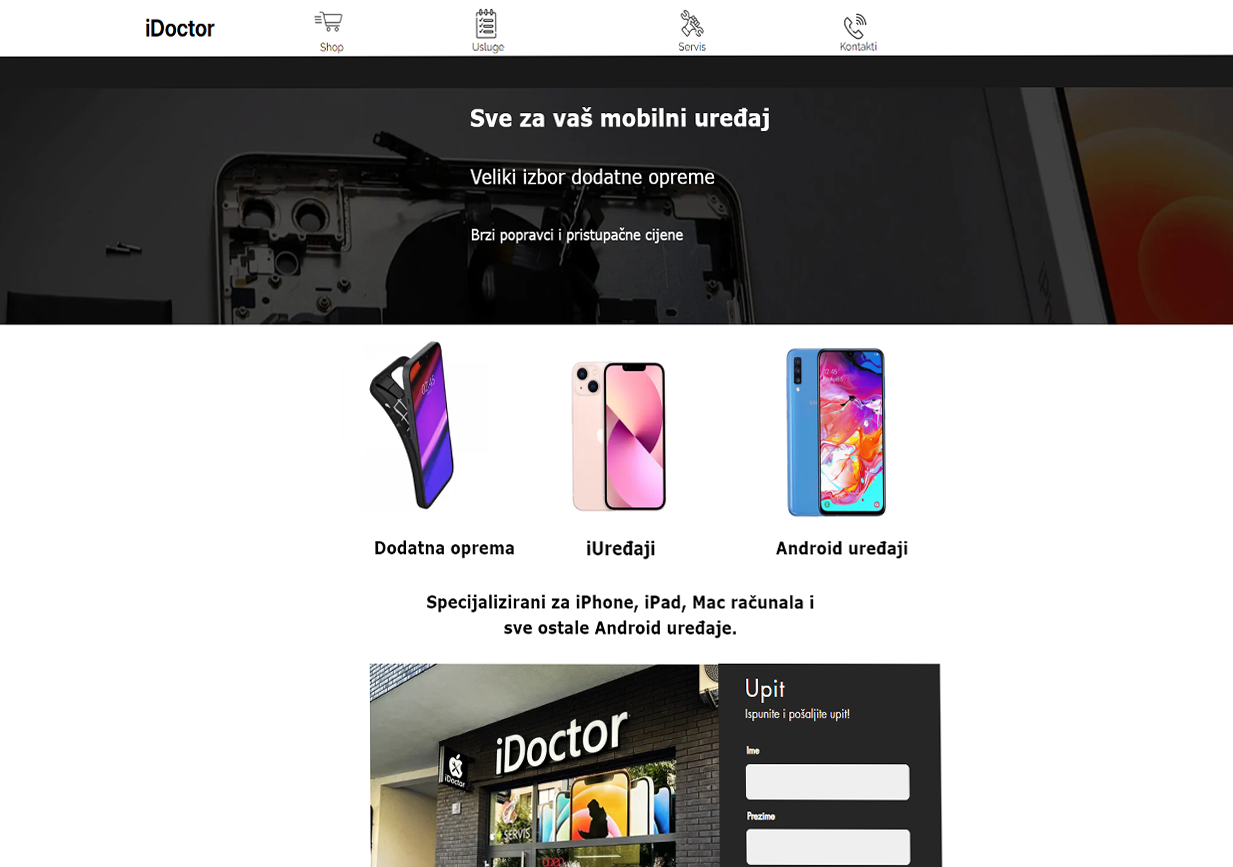Open the Servis menu label
Viewport: 1233px width, 867px height.
(692, 47)
